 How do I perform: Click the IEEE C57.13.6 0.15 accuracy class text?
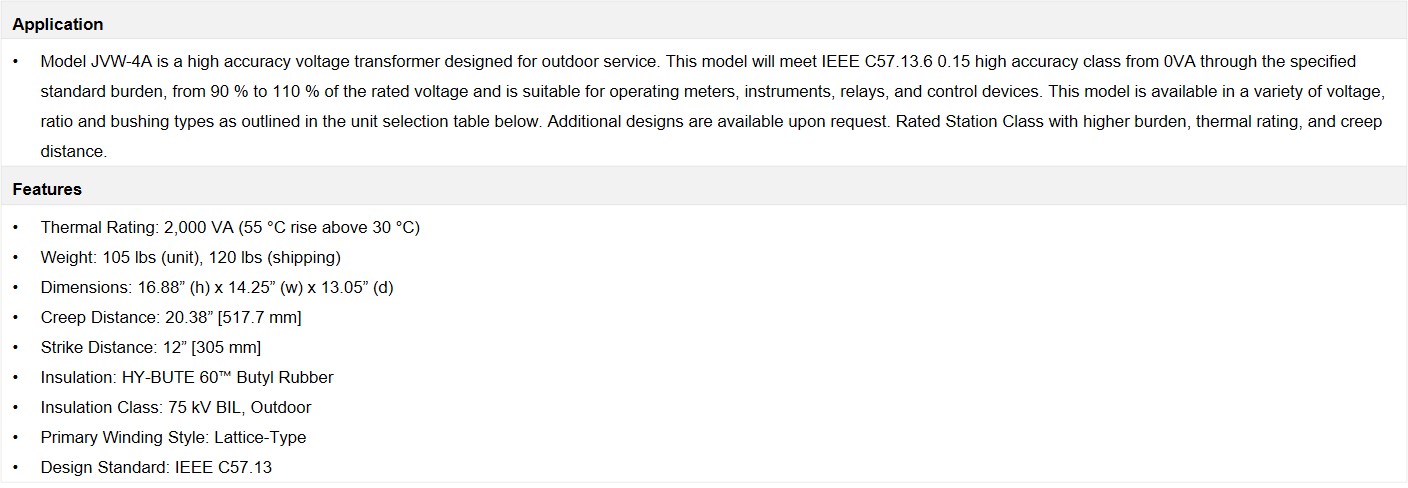pyautogui.click(x=894, y=61)
